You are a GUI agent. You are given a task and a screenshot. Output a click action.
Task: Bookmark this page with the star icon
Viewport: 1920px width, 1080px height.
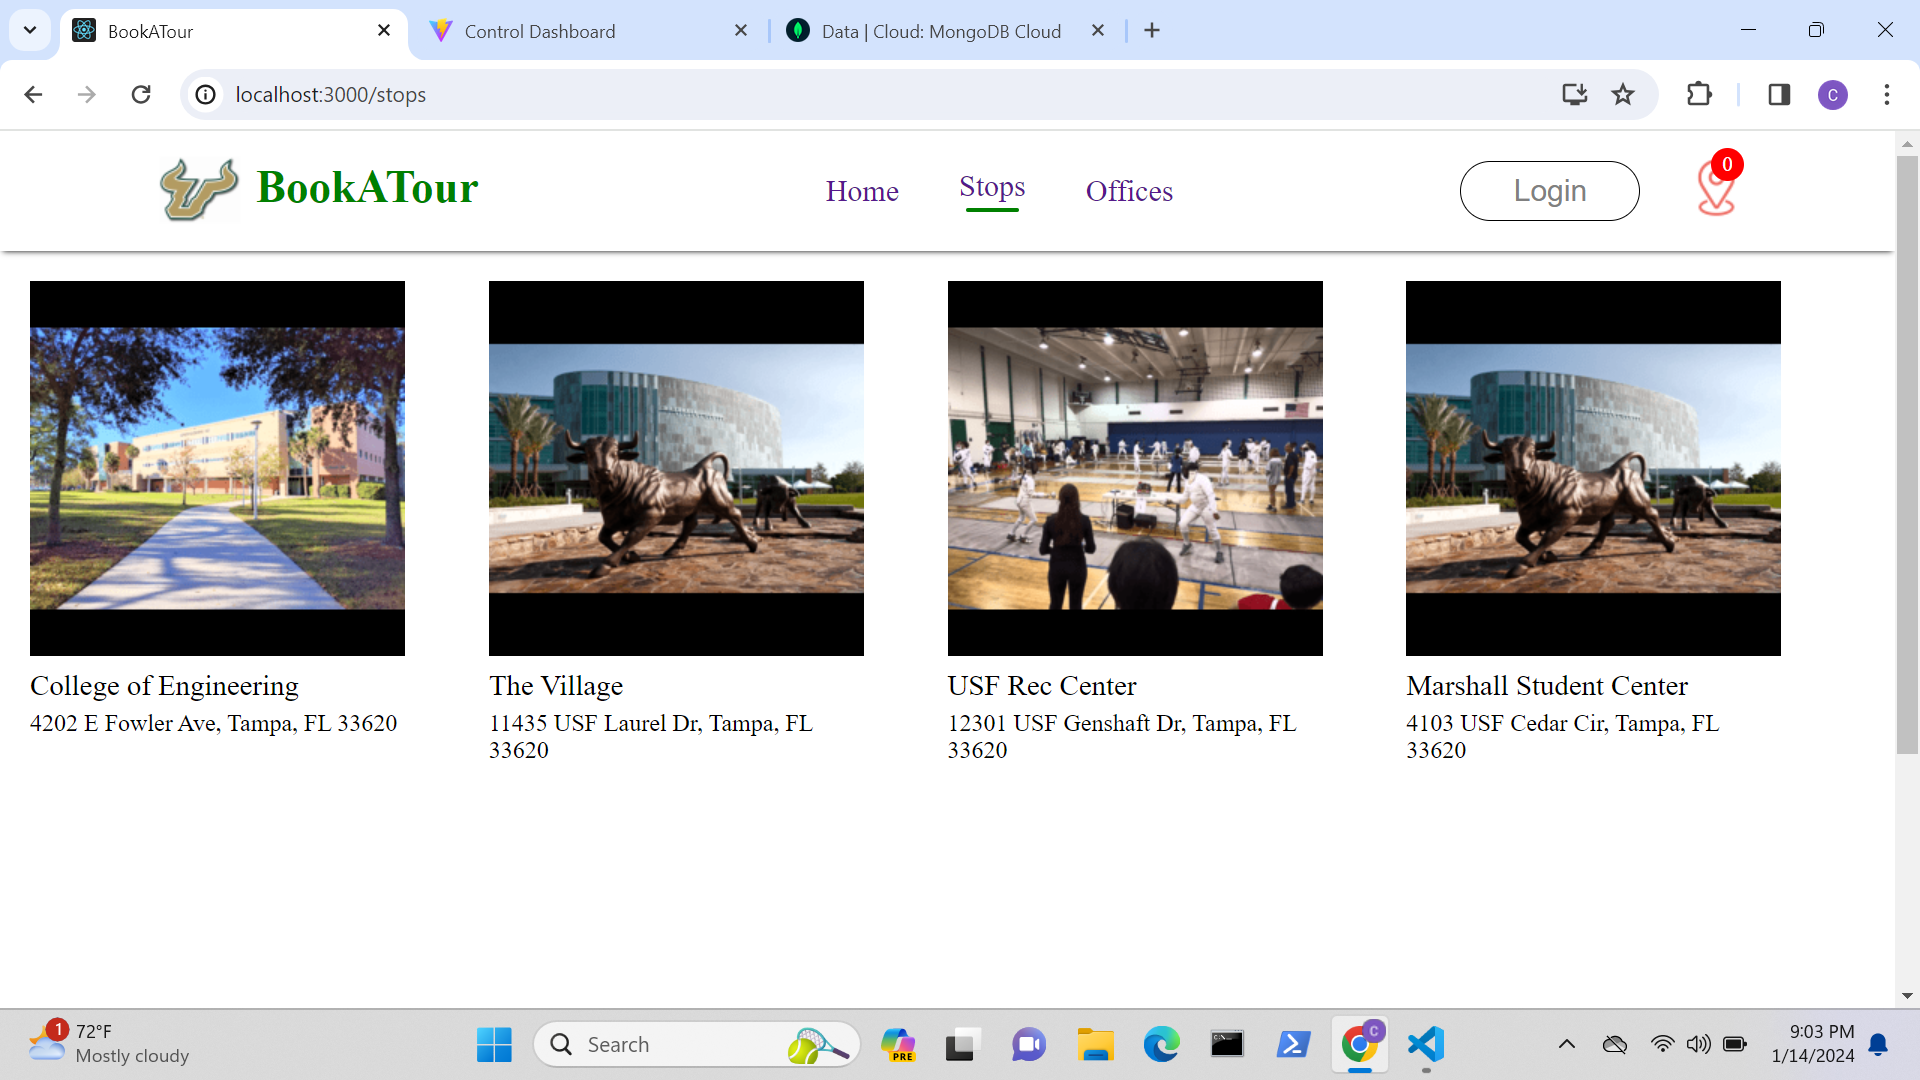[1623, 94]
